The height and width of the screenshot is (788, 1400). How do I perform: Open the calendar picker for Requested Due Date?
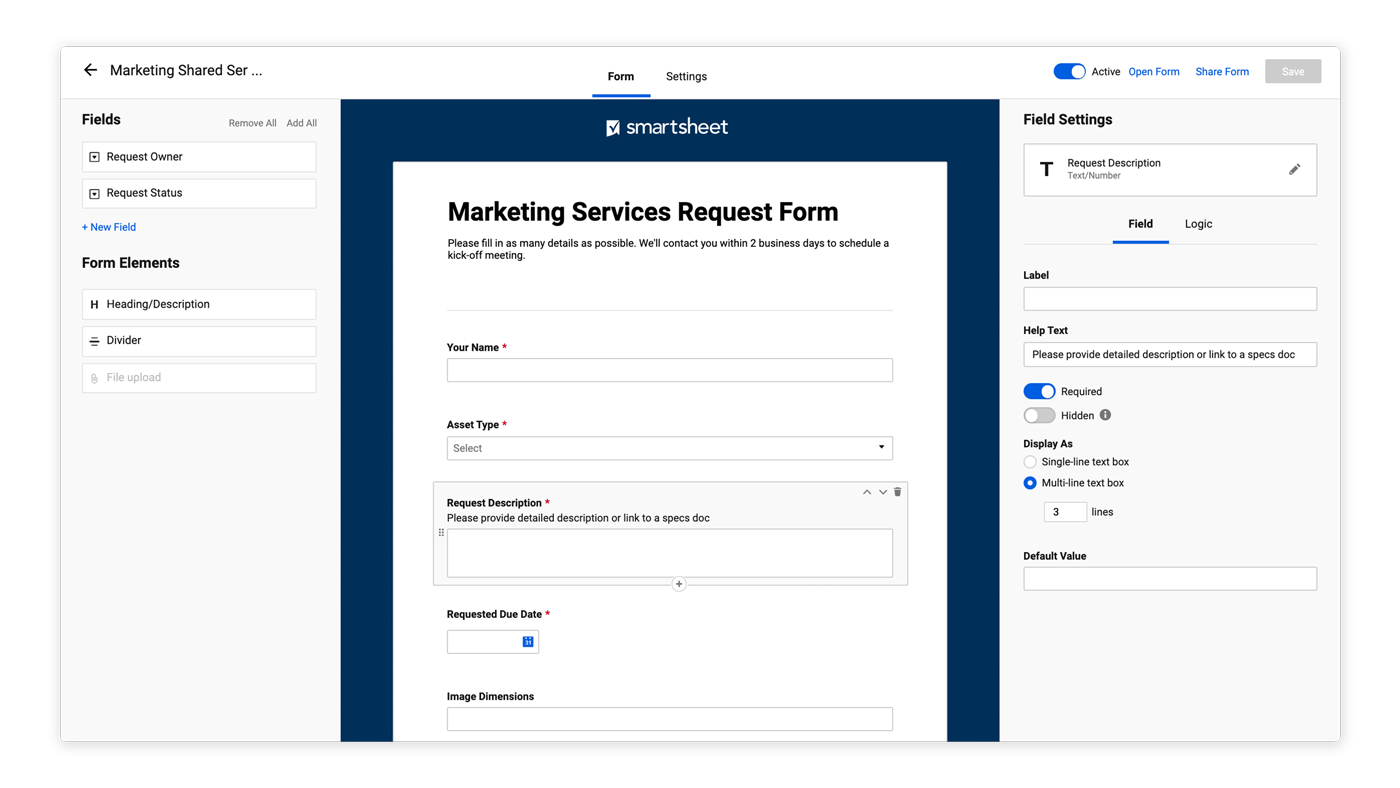point(528,642)
